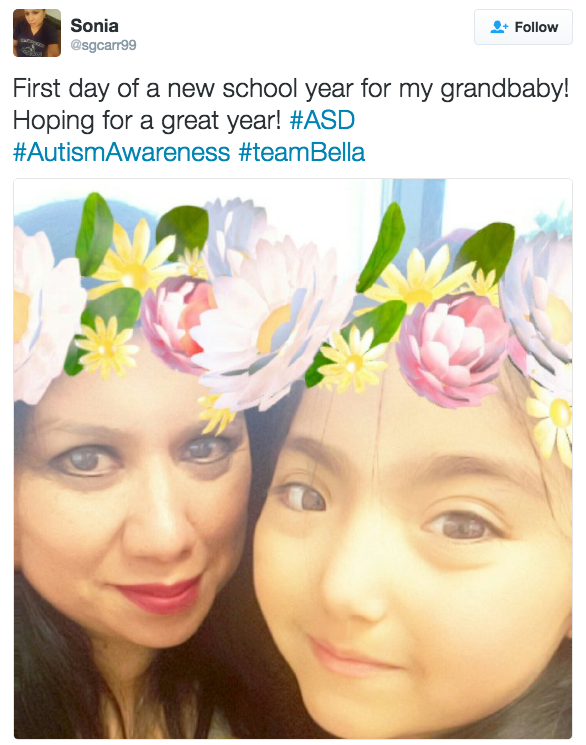
Task: Open the #AutismAwareness hashtag
Action: [x=122, y=152]
